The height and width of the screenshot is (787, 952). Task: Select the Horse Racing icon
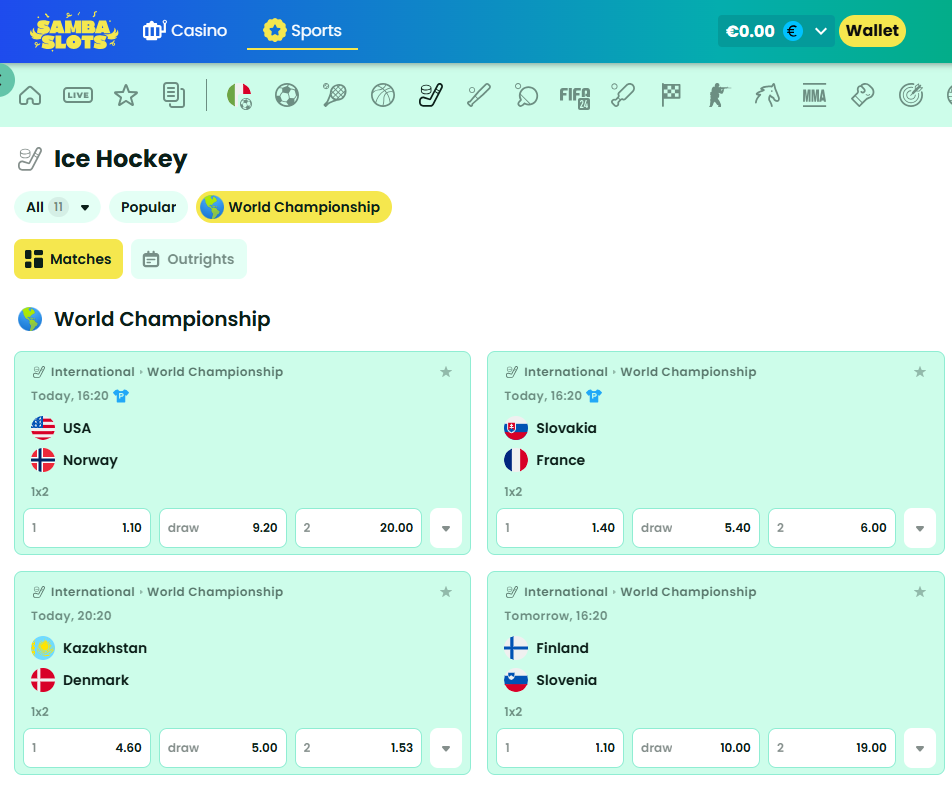(x=767, y=95)
